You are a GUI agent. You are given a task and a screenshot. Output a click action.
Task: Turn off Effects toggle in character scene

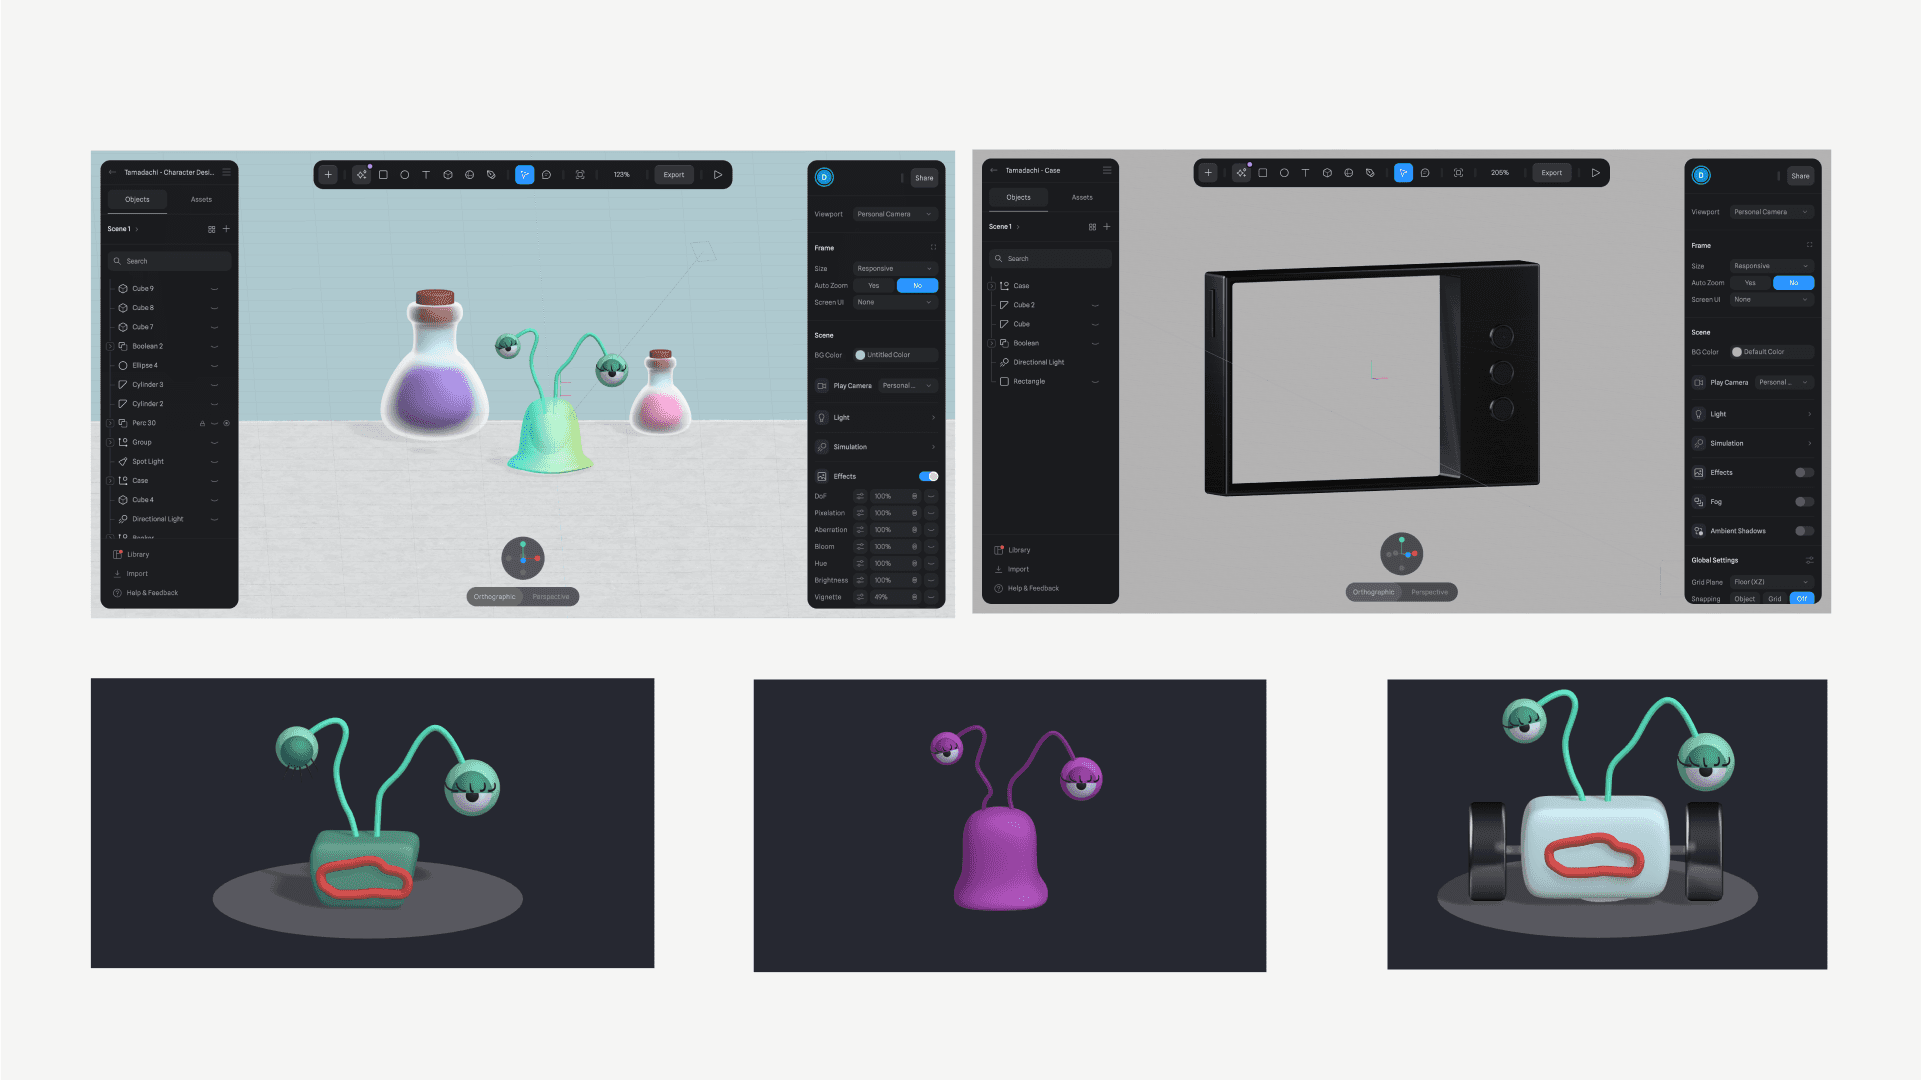coord(928,476)
